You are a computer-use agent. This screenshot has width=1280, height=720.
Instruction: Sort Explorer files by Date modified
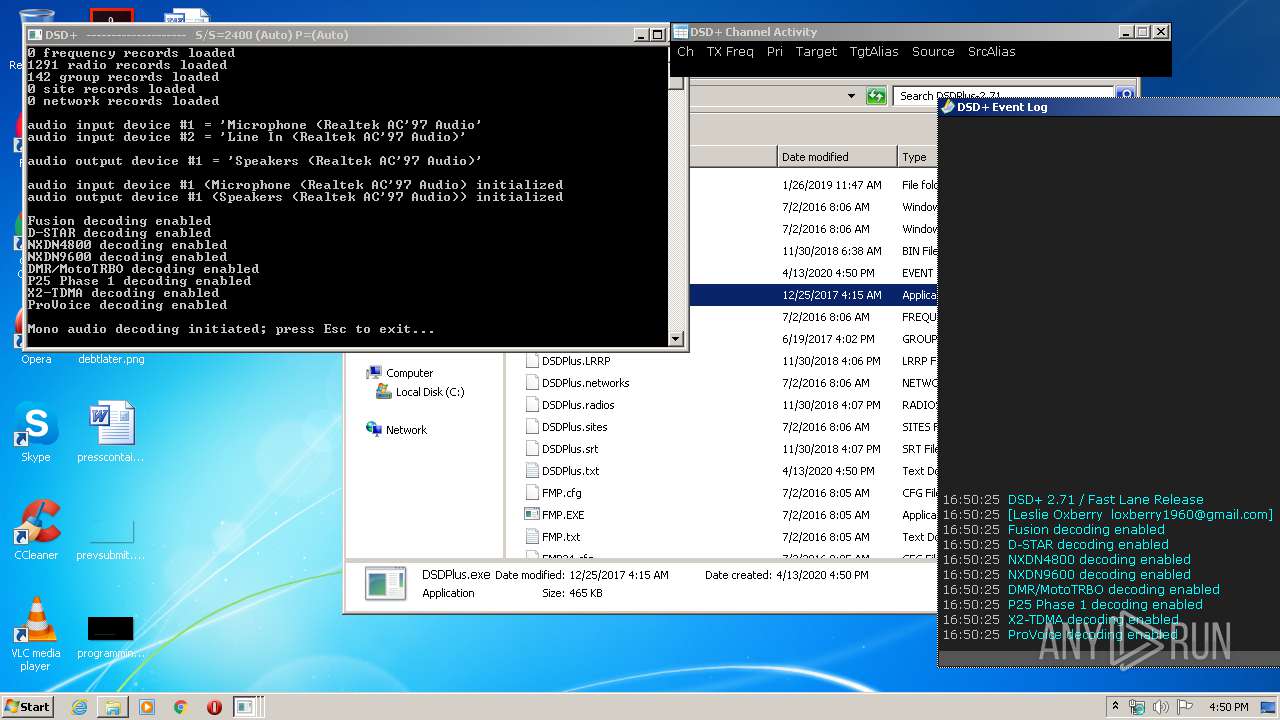pyautogui.click(x=837, y=157)
